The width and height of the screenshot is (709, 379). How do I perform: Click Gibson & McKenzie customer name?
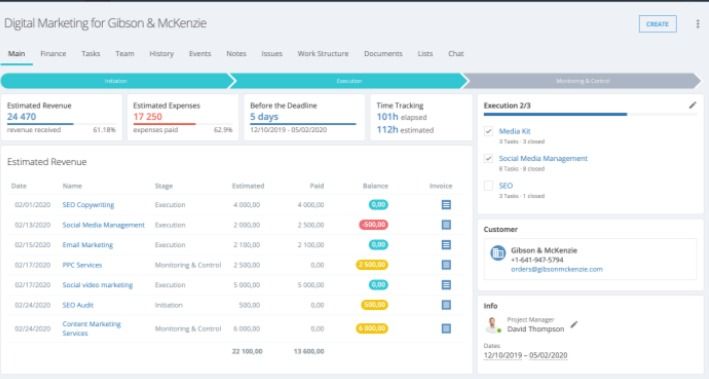(x=544, y=250)
